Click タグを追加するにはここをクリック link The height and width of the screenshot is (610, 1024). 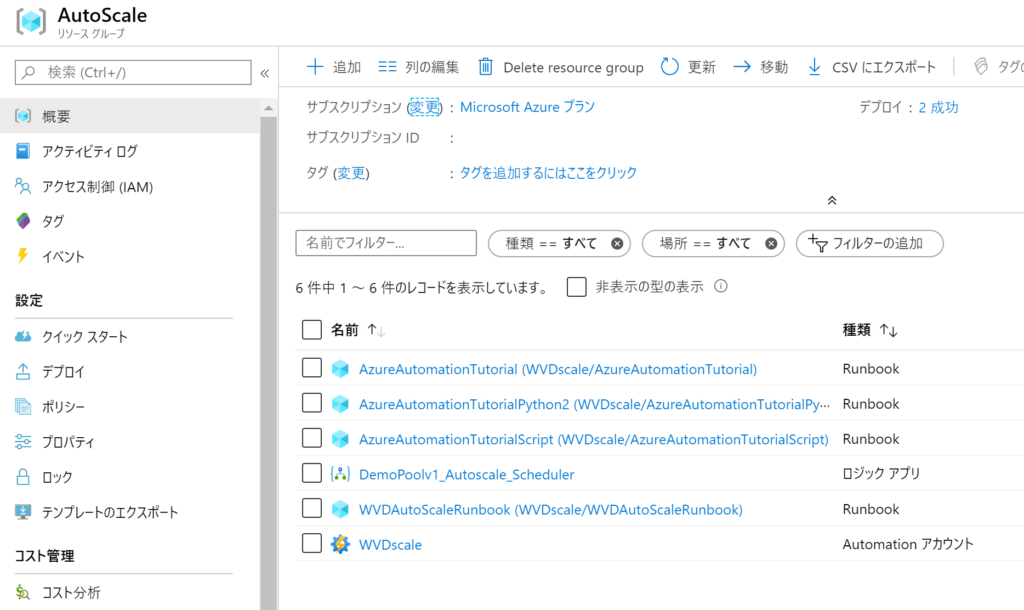tap(548, 173)
